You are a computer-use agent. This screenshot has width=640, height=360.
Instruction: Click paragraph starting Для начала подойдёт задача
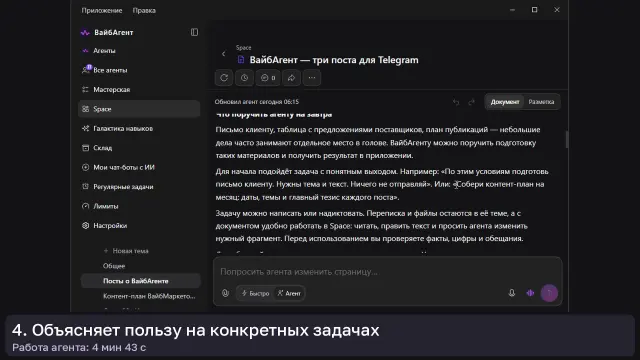382,184
